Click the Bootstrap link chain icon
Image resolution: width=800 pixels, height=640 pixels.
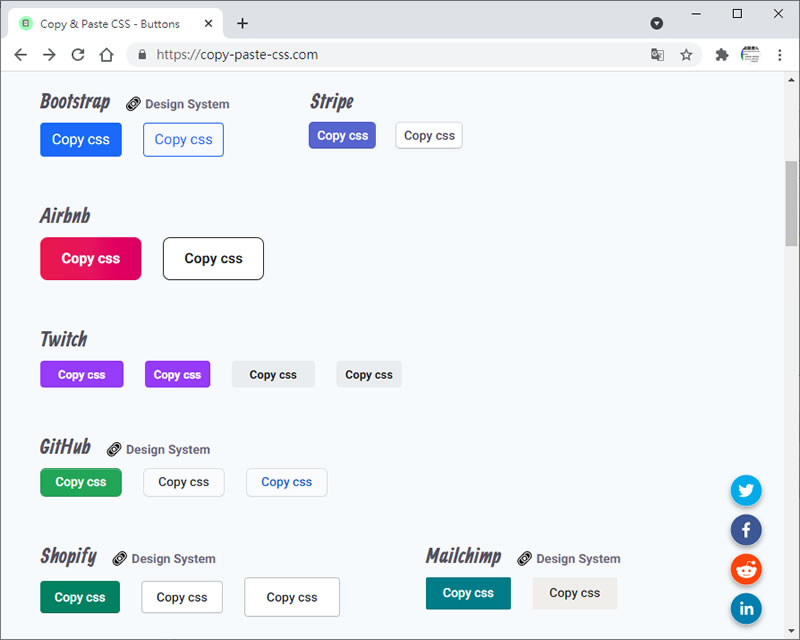tap(133, 104)
